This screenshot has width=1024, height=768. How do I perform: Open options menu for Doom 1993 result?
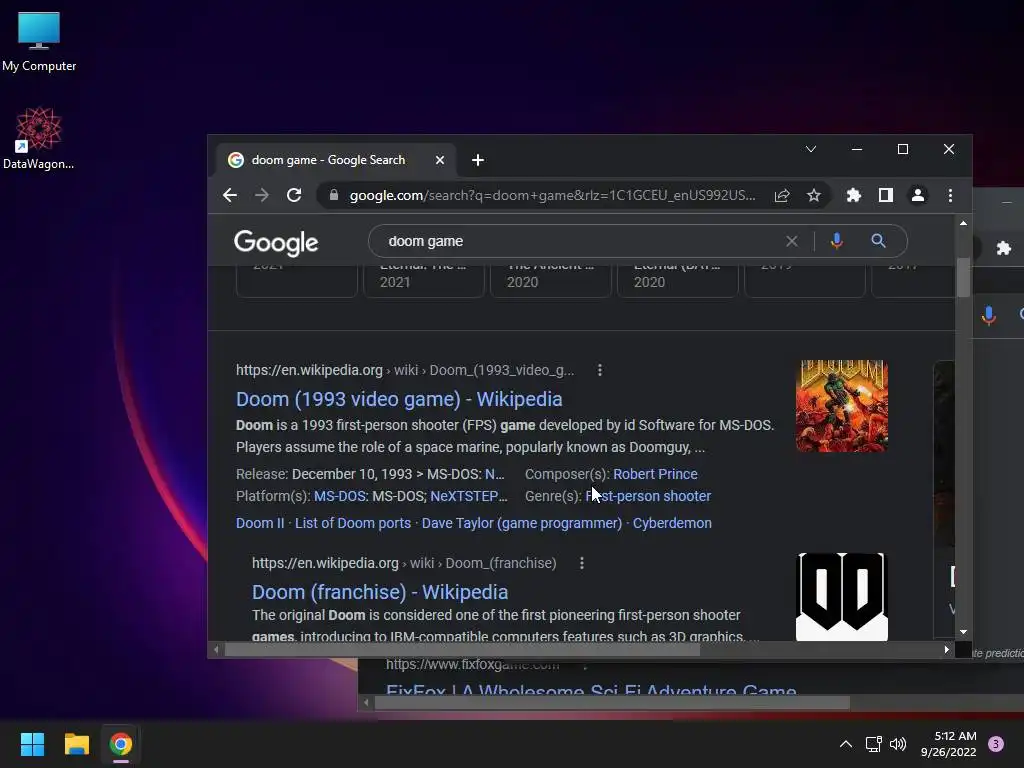600,370
